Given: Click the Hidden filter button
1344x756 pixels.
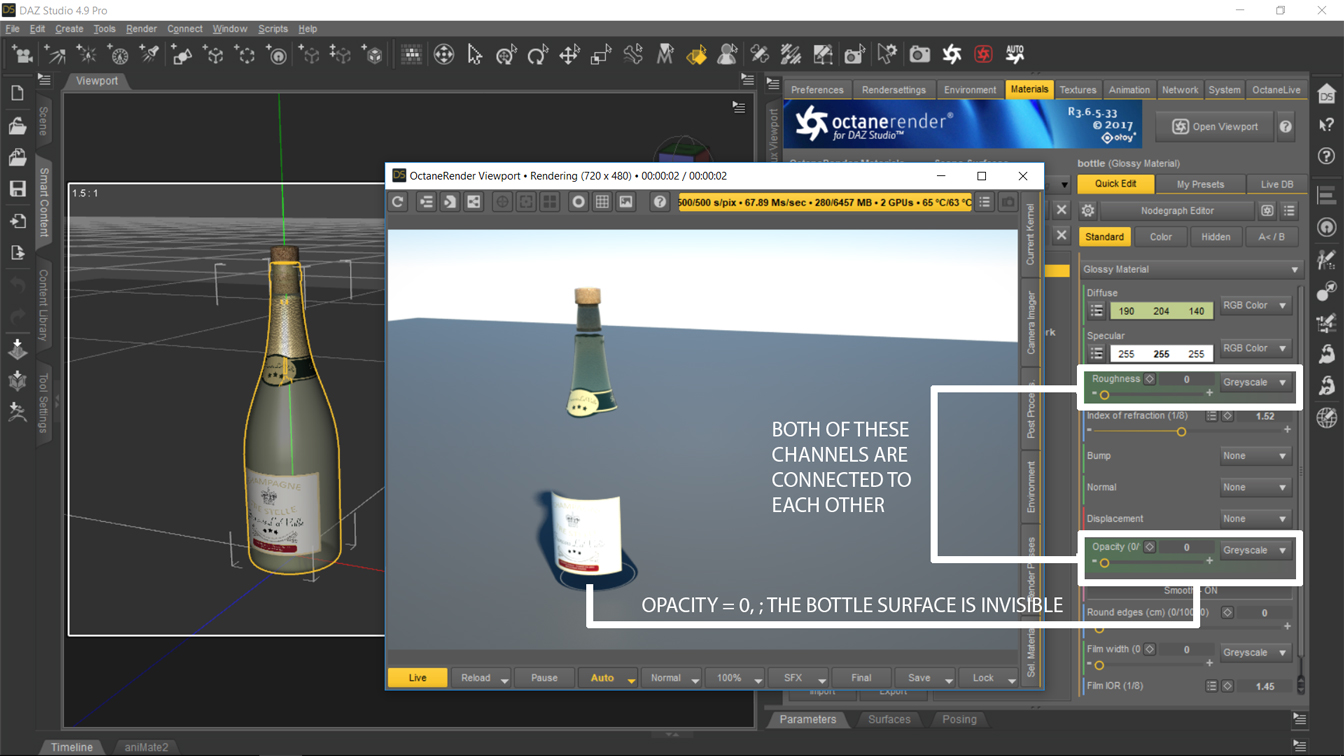Looking at the screenshot, I should click(1215, 237).
